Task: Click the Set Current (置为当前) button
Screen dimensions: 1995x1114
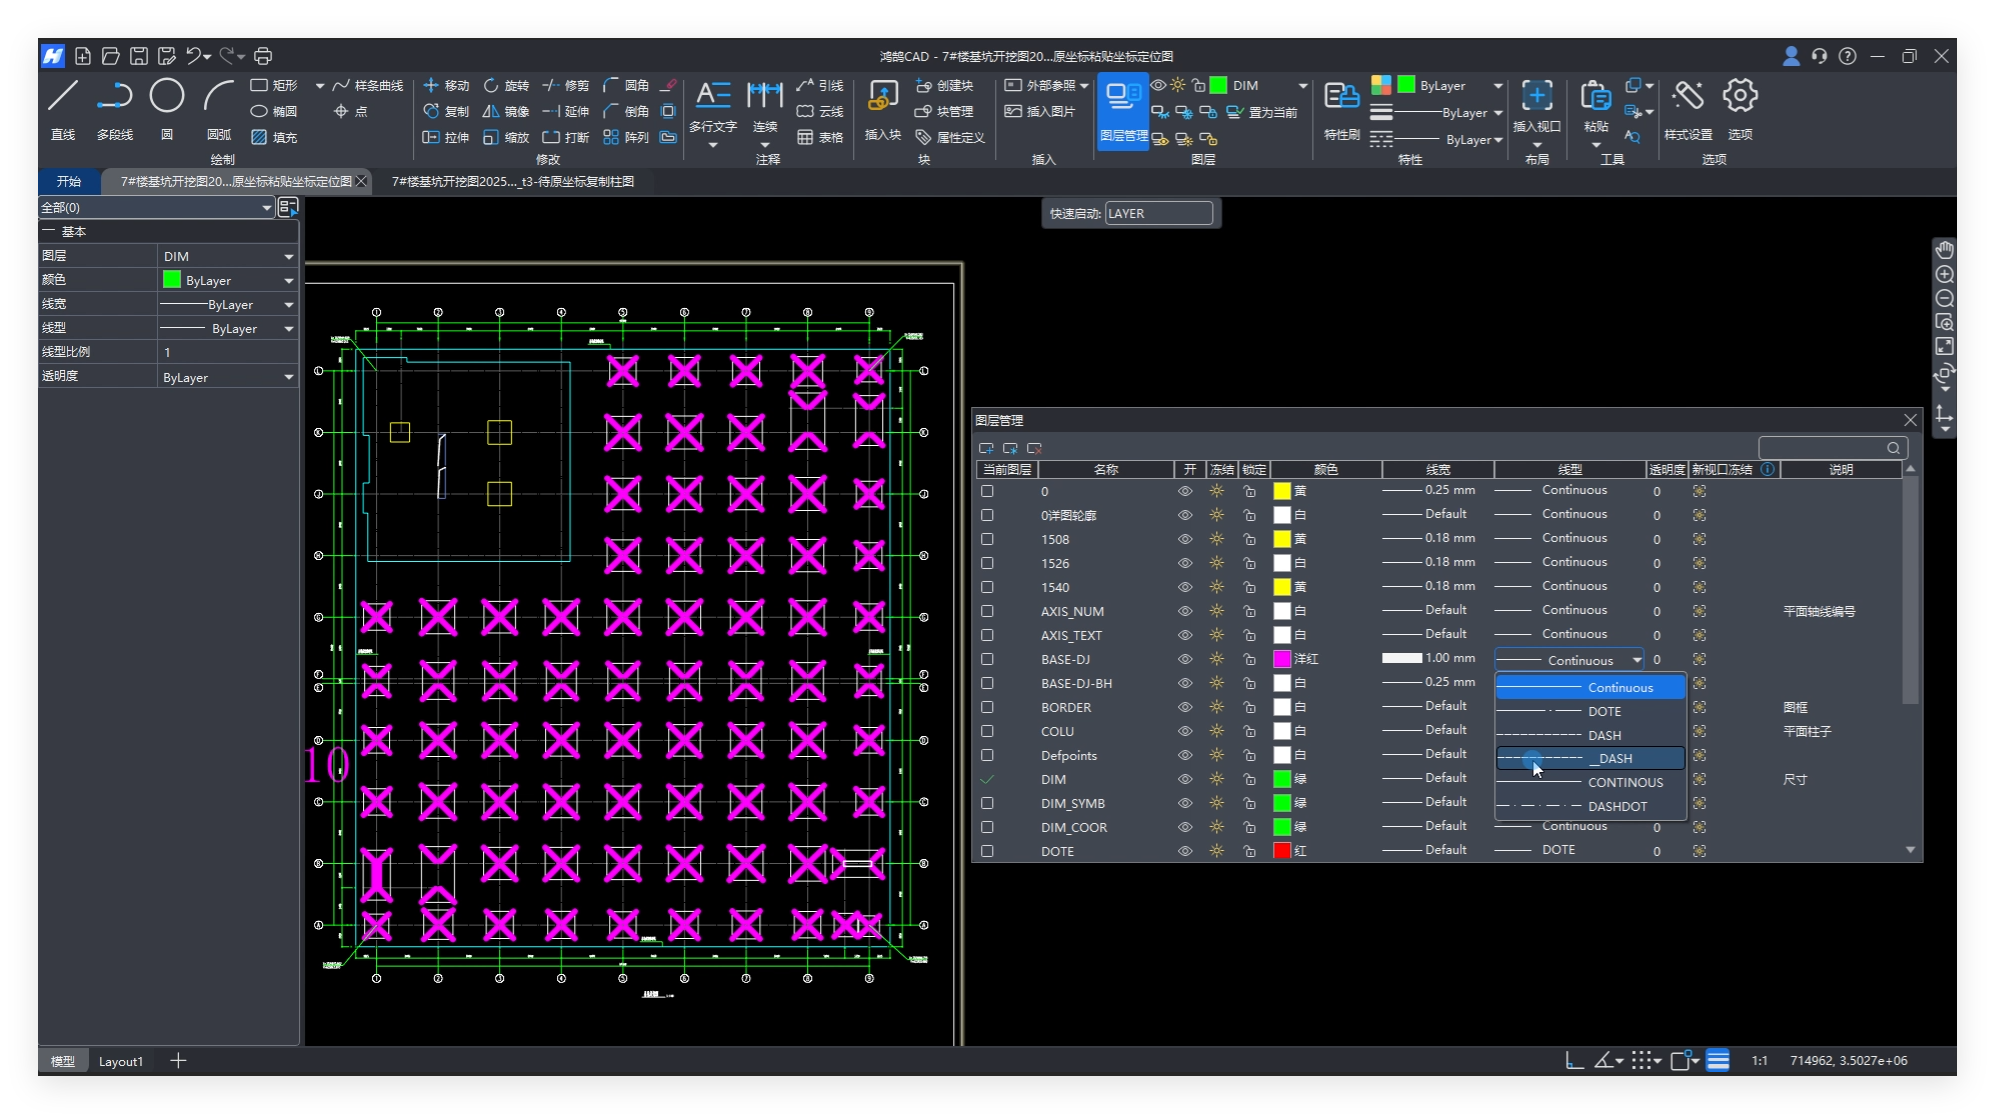Action: [1263, 112]
